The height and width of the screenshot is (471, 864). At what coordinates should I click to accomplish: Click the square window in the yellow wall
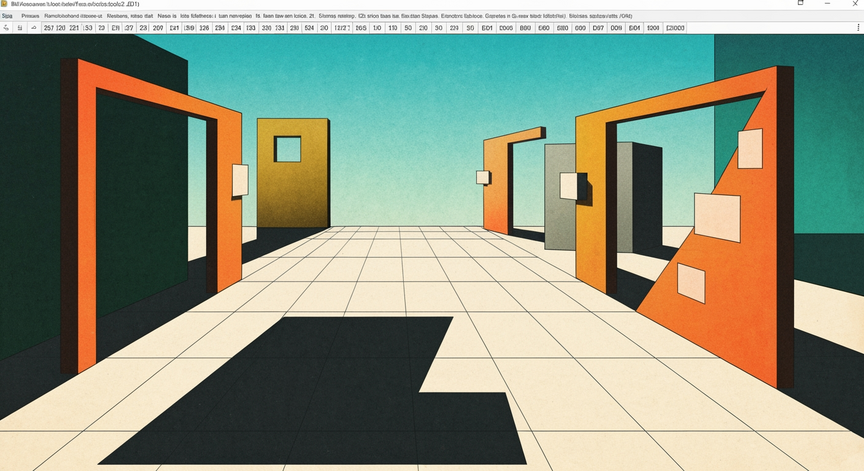click(x=287, y=150)
